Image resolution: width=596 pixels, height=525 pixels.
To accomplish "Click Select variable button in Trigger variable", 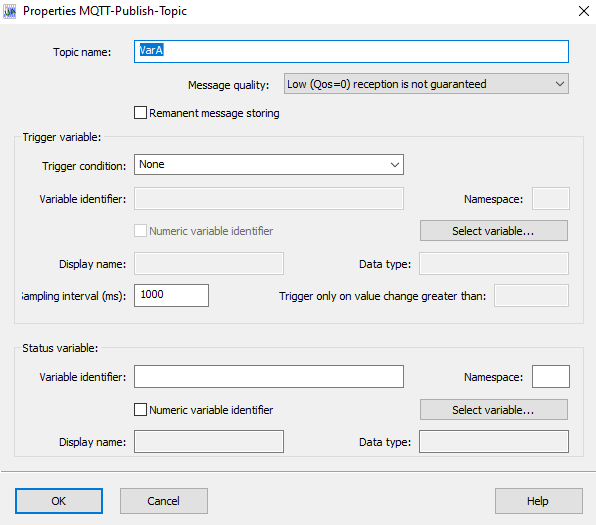I will 494,230.
